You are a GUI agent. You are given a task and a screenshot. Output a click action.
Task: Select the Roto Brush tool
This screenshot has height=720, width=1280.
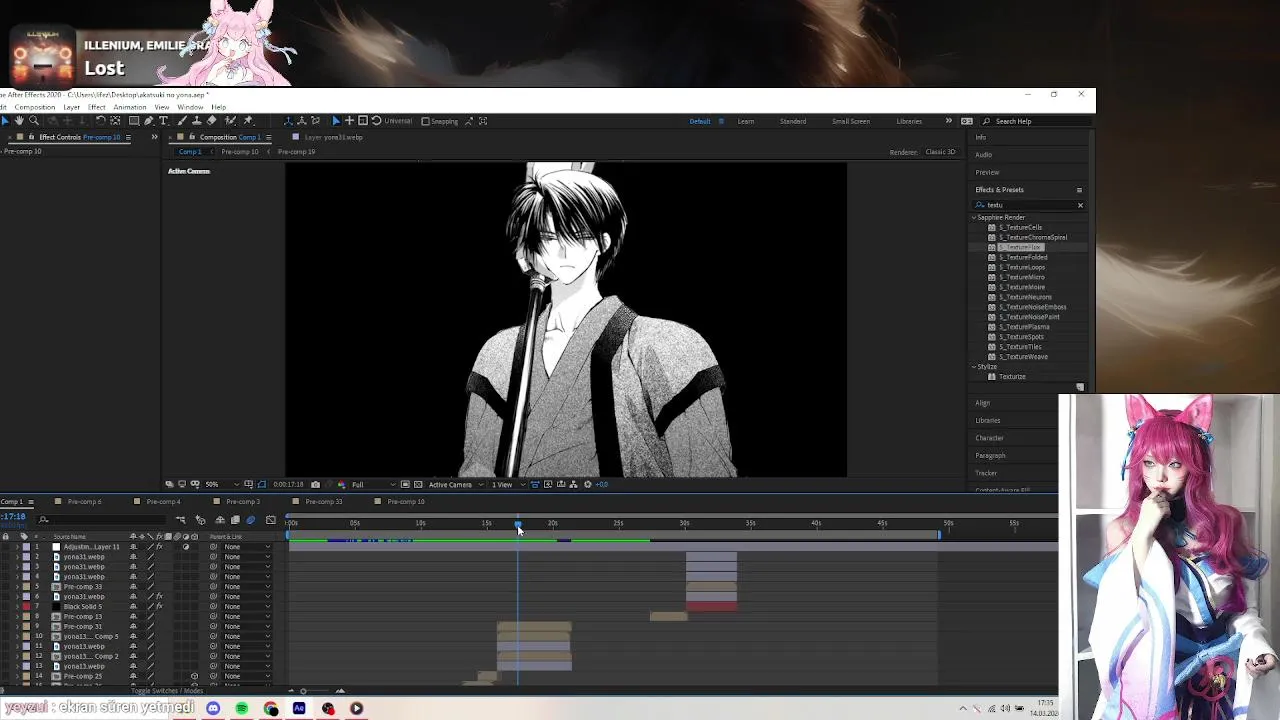pyautogui.click(x=231, y=121)
